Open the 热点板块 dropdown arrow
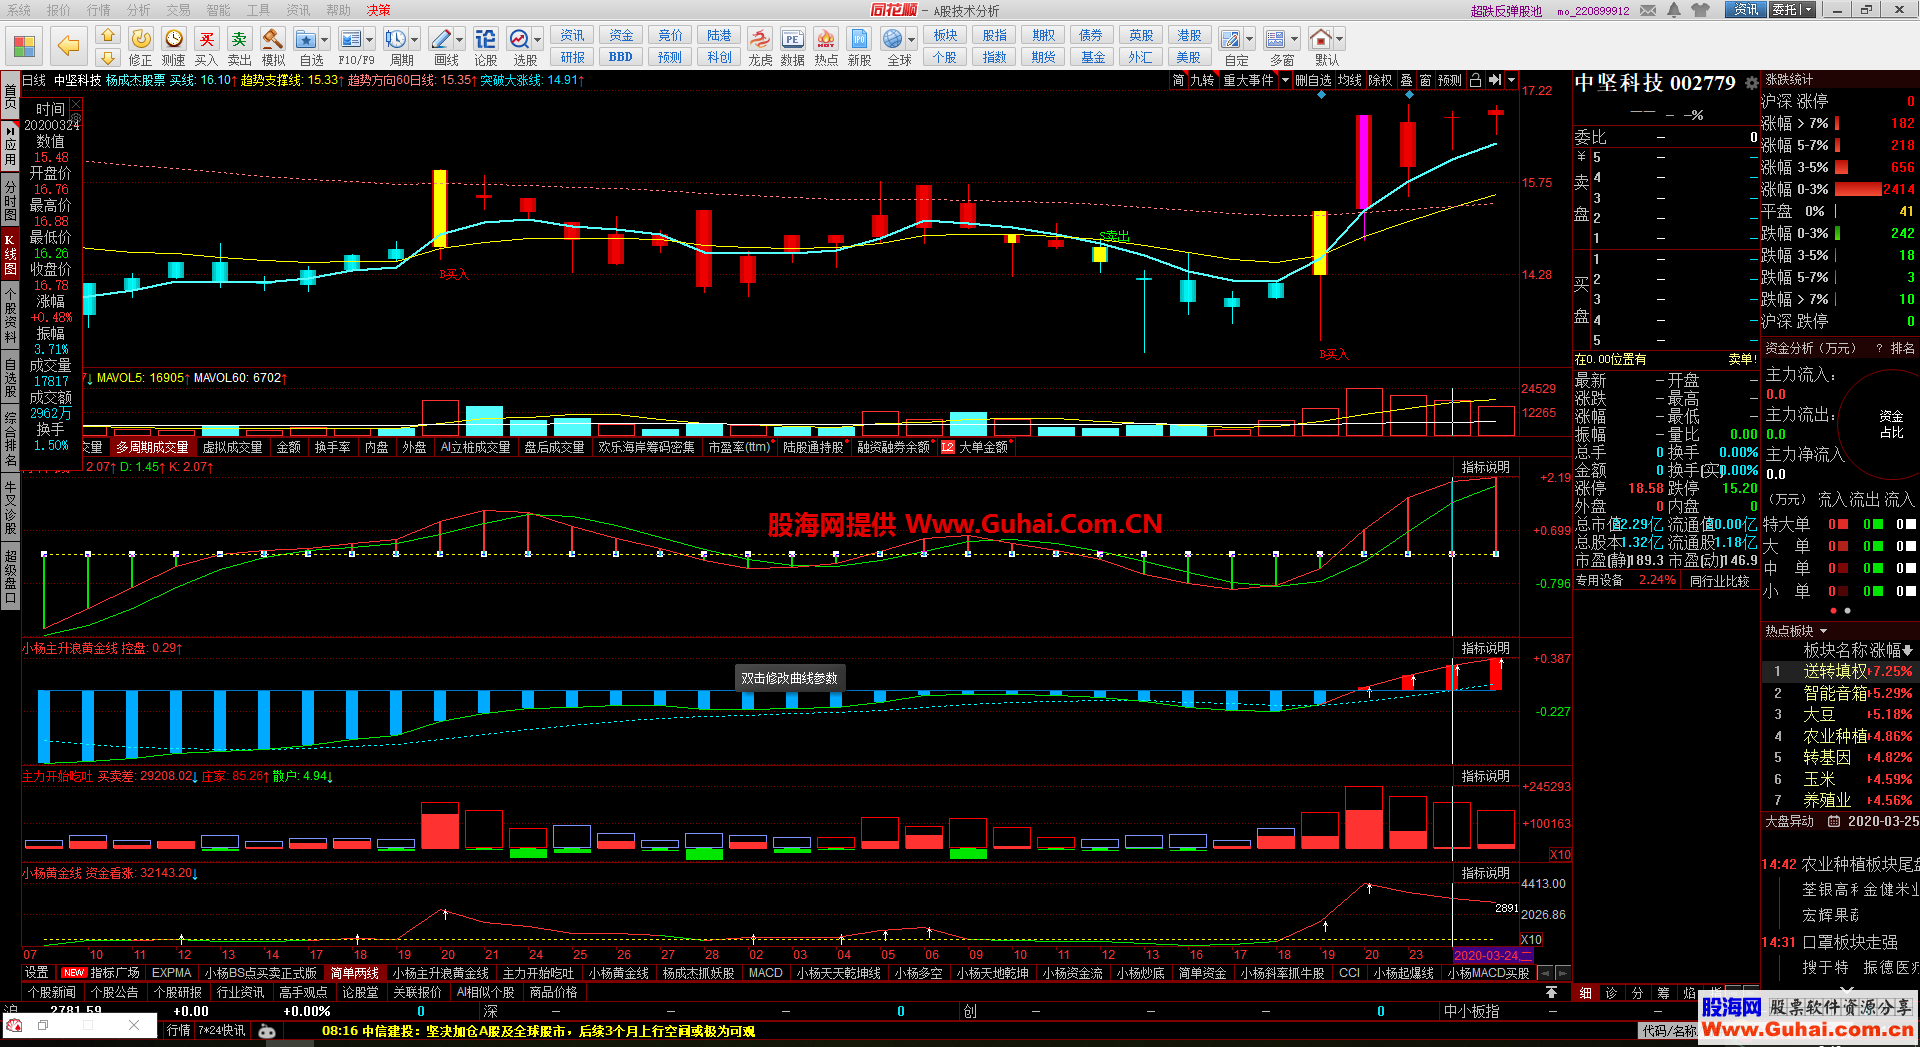1920x1047 pixels. pyautogui.click(x=1823, y=631)
